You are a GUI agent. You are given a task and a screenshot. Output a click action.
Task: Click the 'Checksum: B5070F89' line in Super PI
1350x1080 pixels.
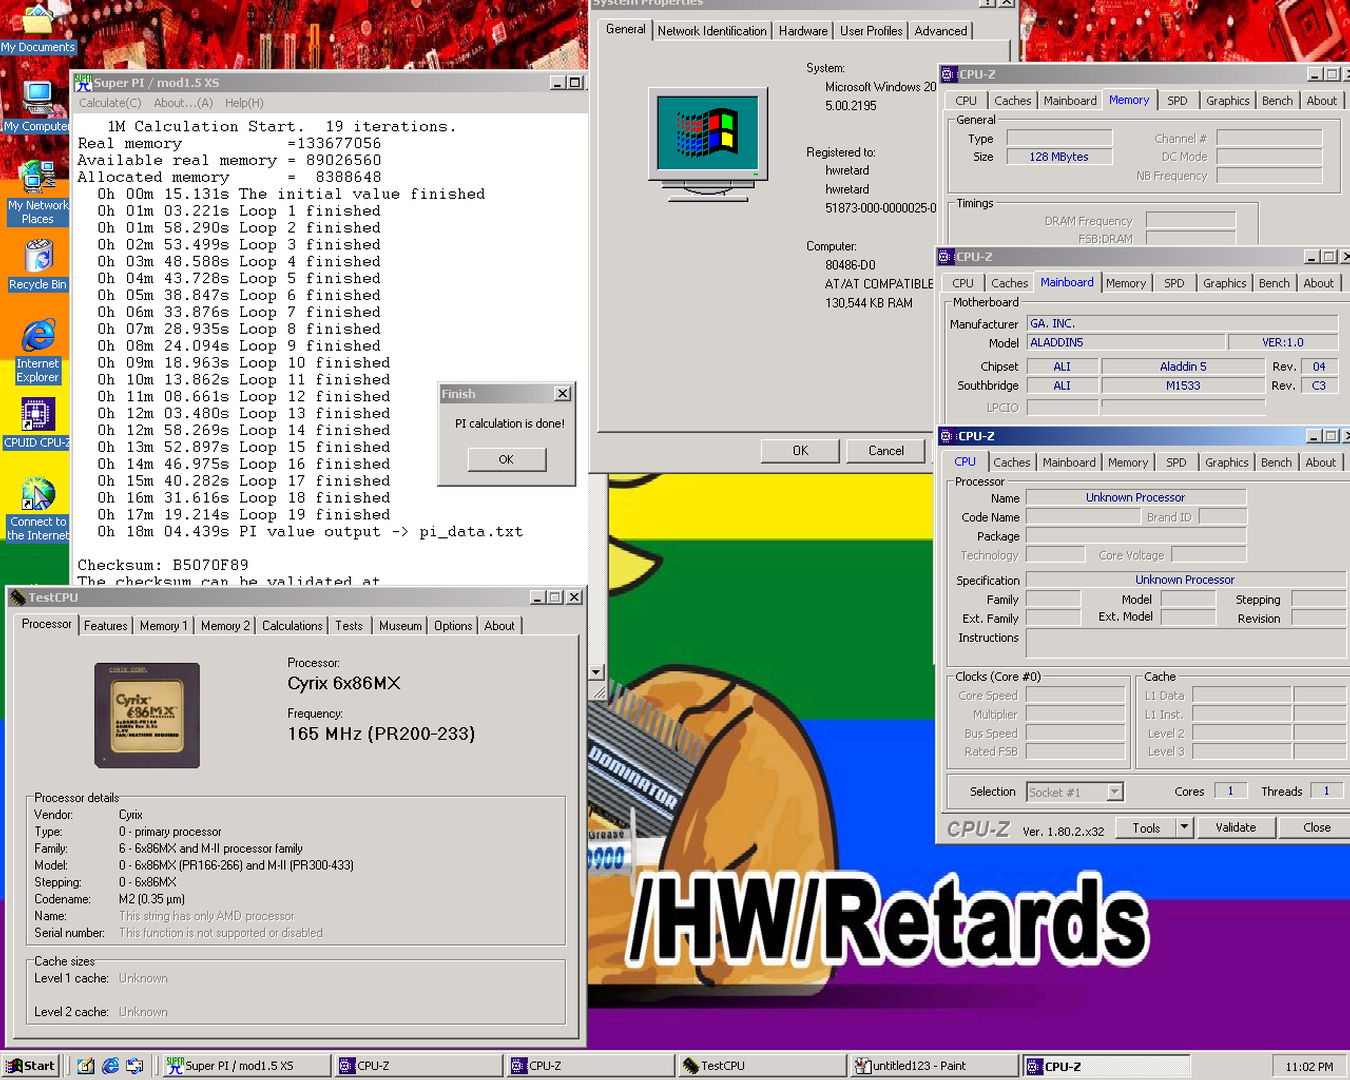pos(163,565)
